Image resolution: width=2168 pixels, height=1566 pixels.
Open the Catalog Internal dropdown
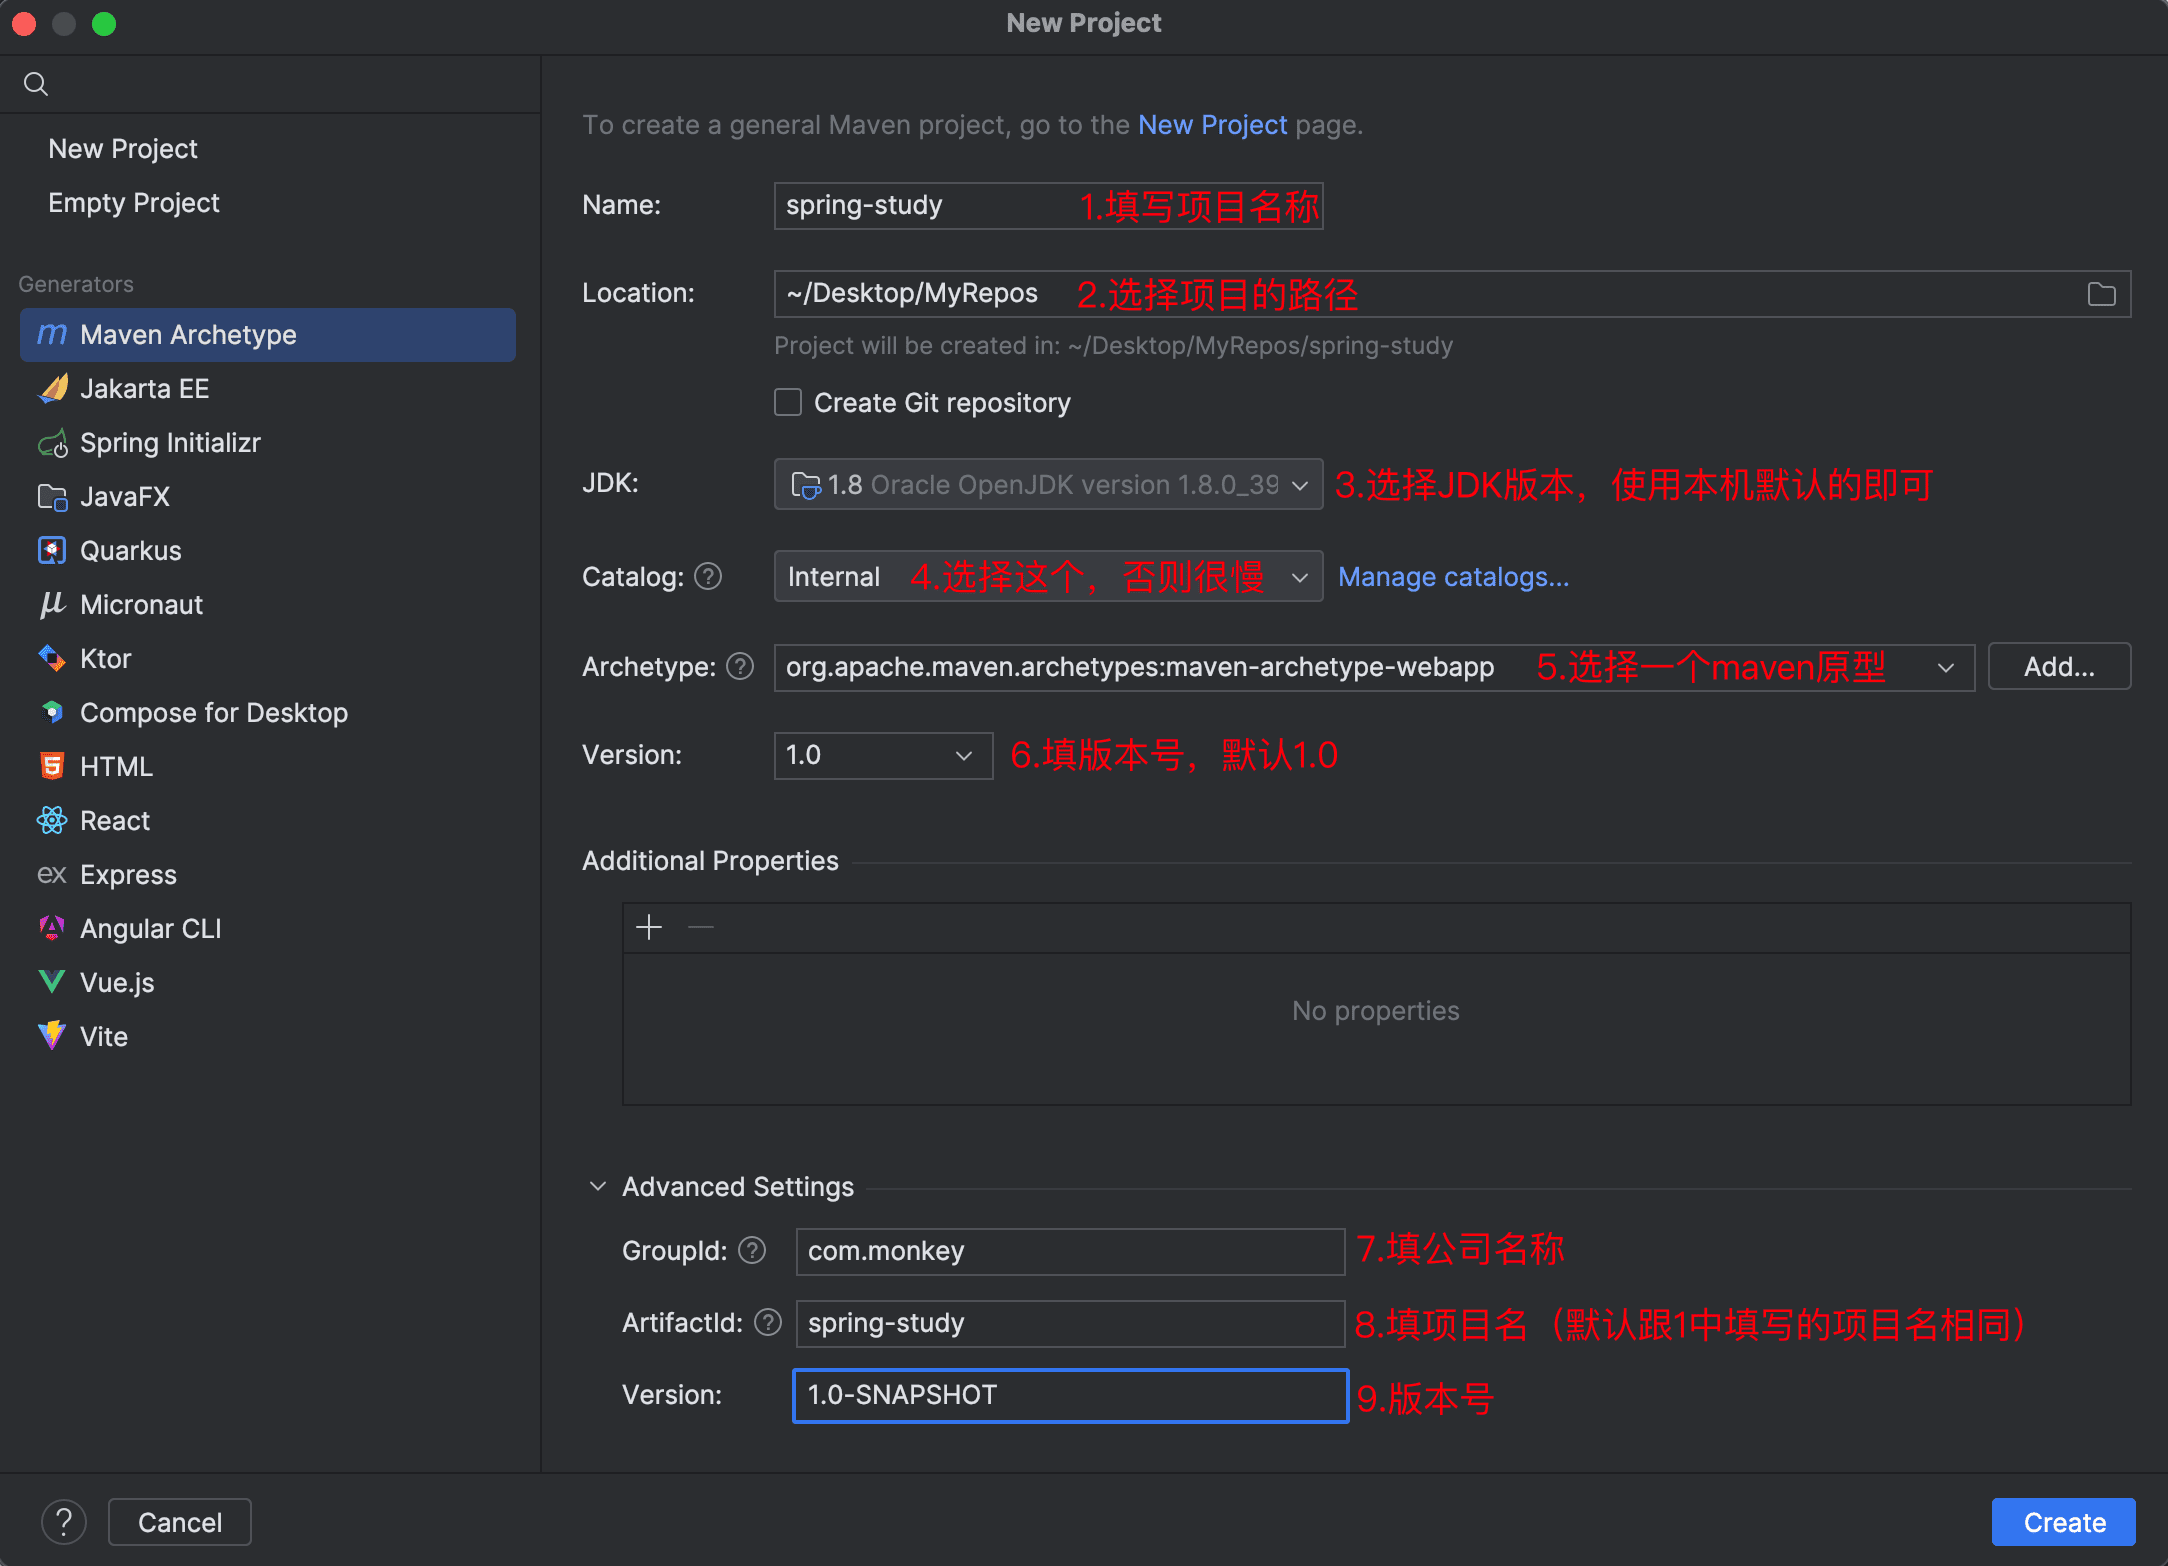pyautogui.click(x=1049, y=576)
